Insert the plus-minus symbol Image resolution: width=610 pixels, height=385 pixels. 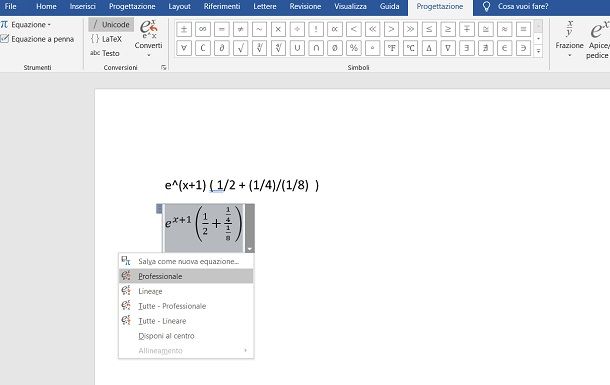coord(184,29)
